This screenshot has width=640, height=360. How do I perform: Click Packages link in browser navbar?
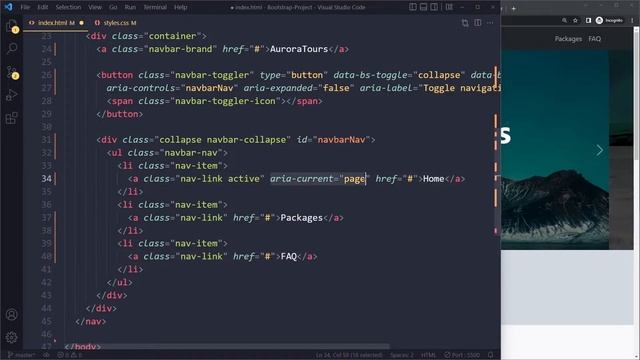click(x=568, y=39)
